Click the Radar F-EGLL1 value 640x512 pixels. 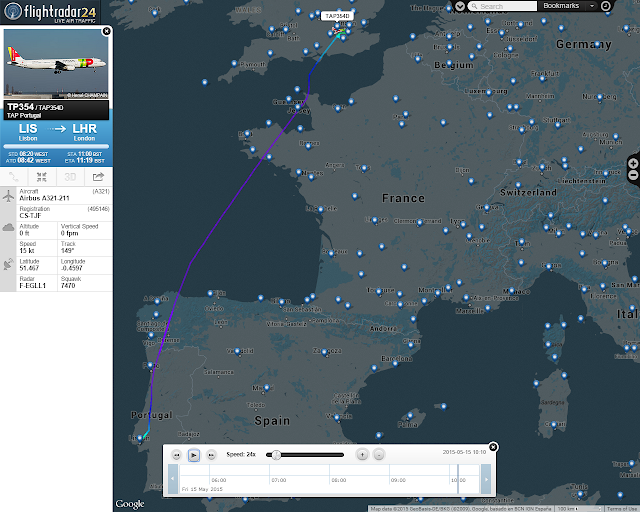[33, 285]
